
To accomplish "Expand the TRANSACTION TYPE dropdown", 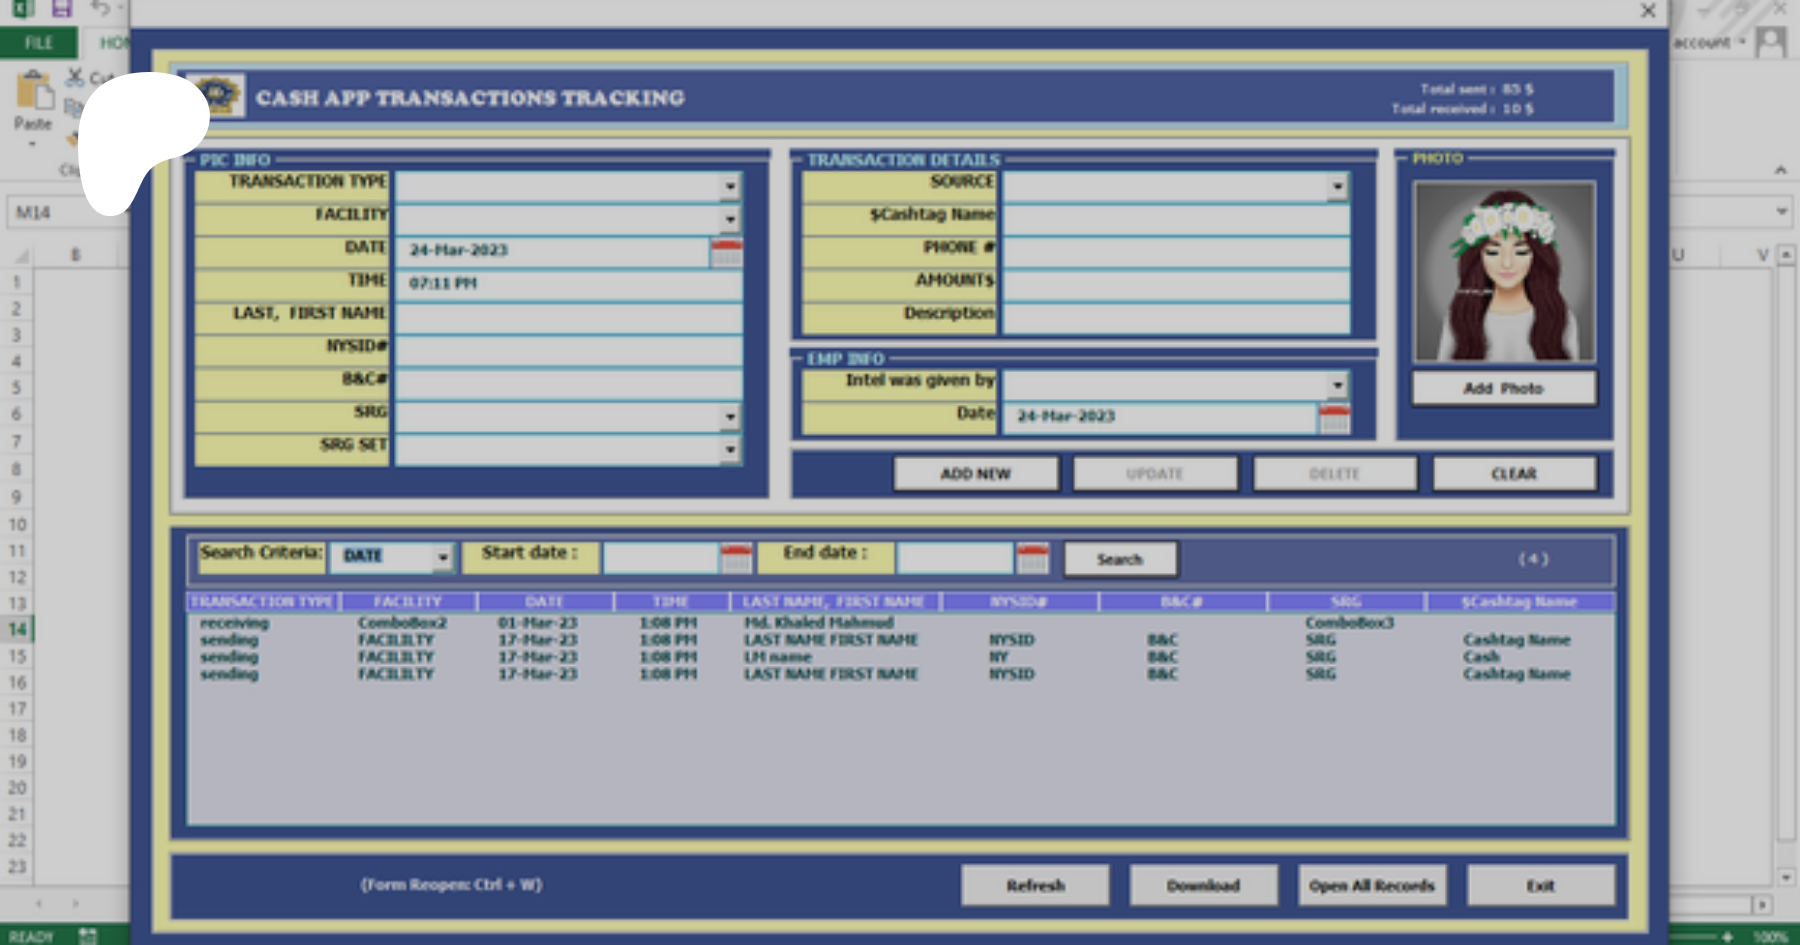I will click(x=730, y=187).
